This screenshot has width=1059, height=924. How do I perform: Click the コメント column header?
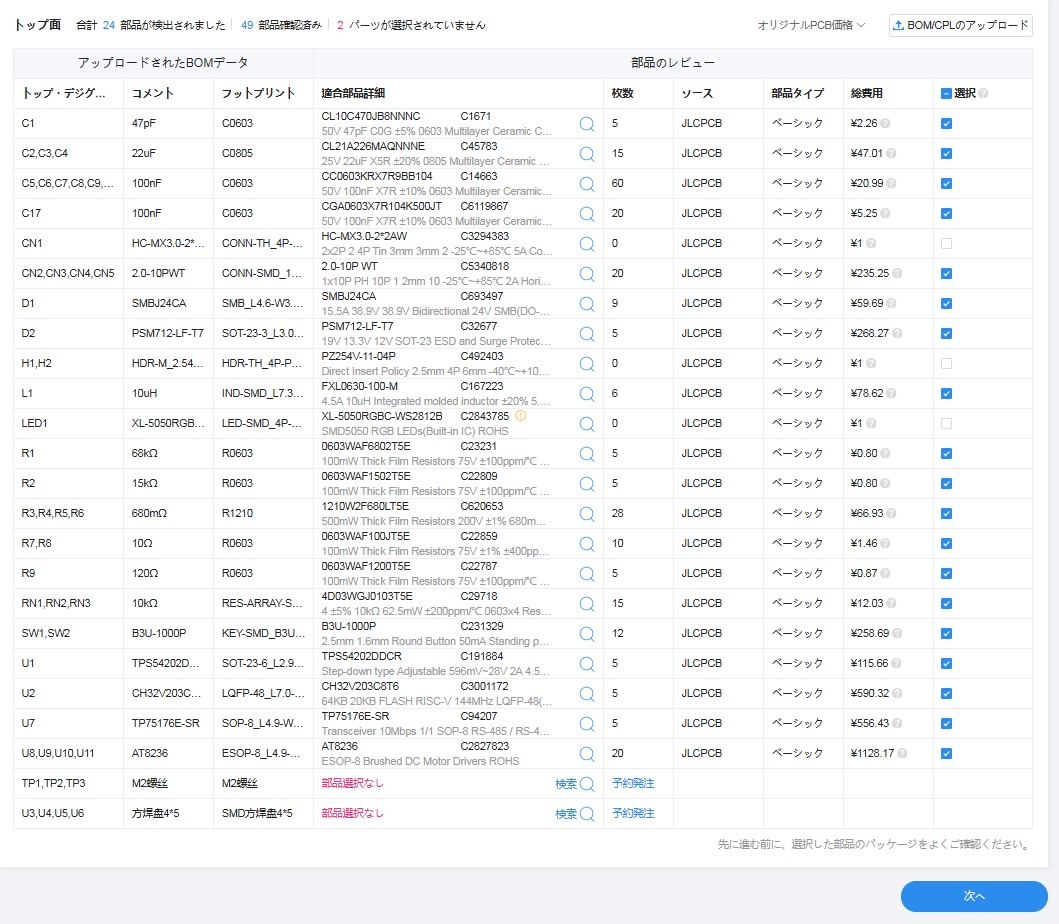(153, 93)
